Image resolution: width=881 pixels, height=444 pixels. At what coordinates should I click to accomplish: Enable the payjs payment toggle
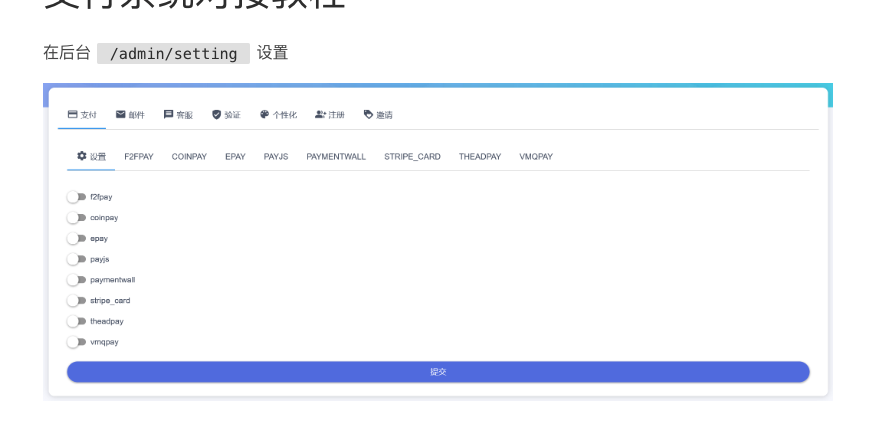pyautogui.click(x=76, y=259)
